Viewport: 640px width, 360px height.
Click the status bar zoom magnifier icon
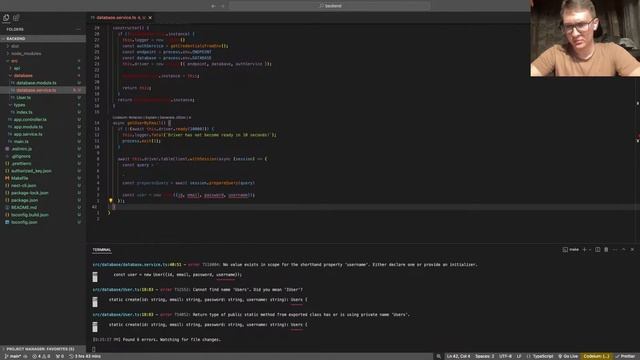point(439,356)
